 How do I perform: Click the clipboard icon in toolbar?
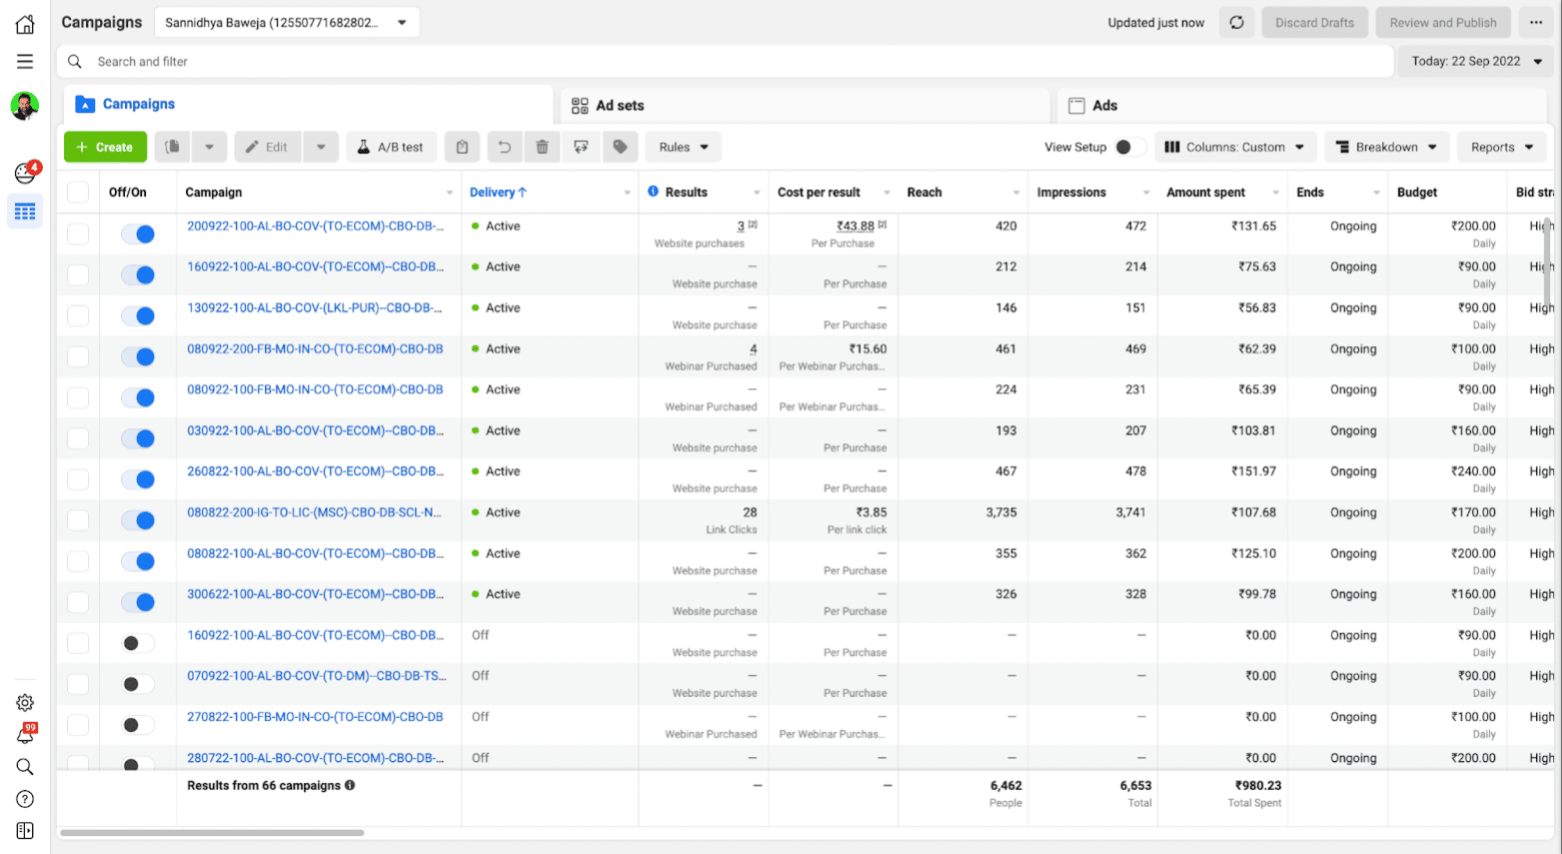[462, 147]
